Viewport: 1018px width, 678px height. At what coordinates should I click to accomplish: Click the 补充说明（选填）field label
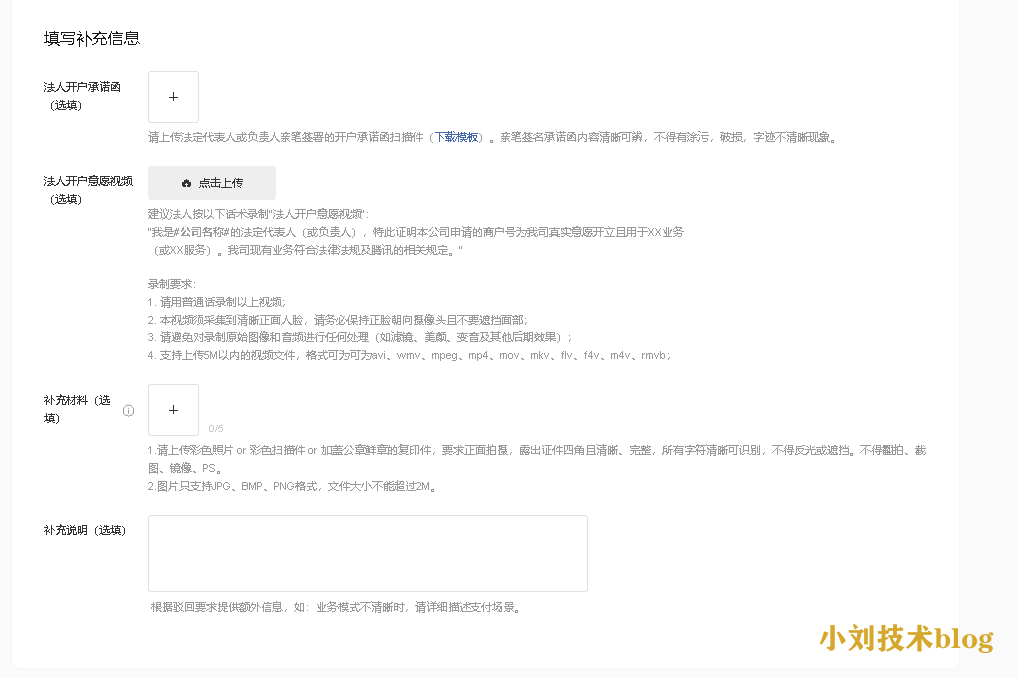coord(84,530)
